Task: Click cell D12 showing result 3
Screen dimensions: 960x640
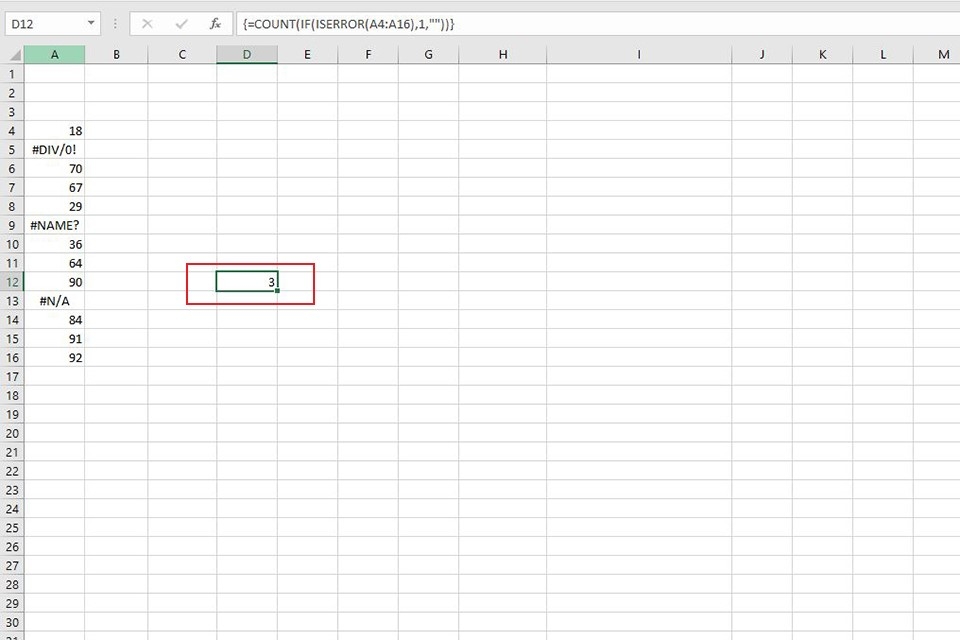Action: (247, 282)
